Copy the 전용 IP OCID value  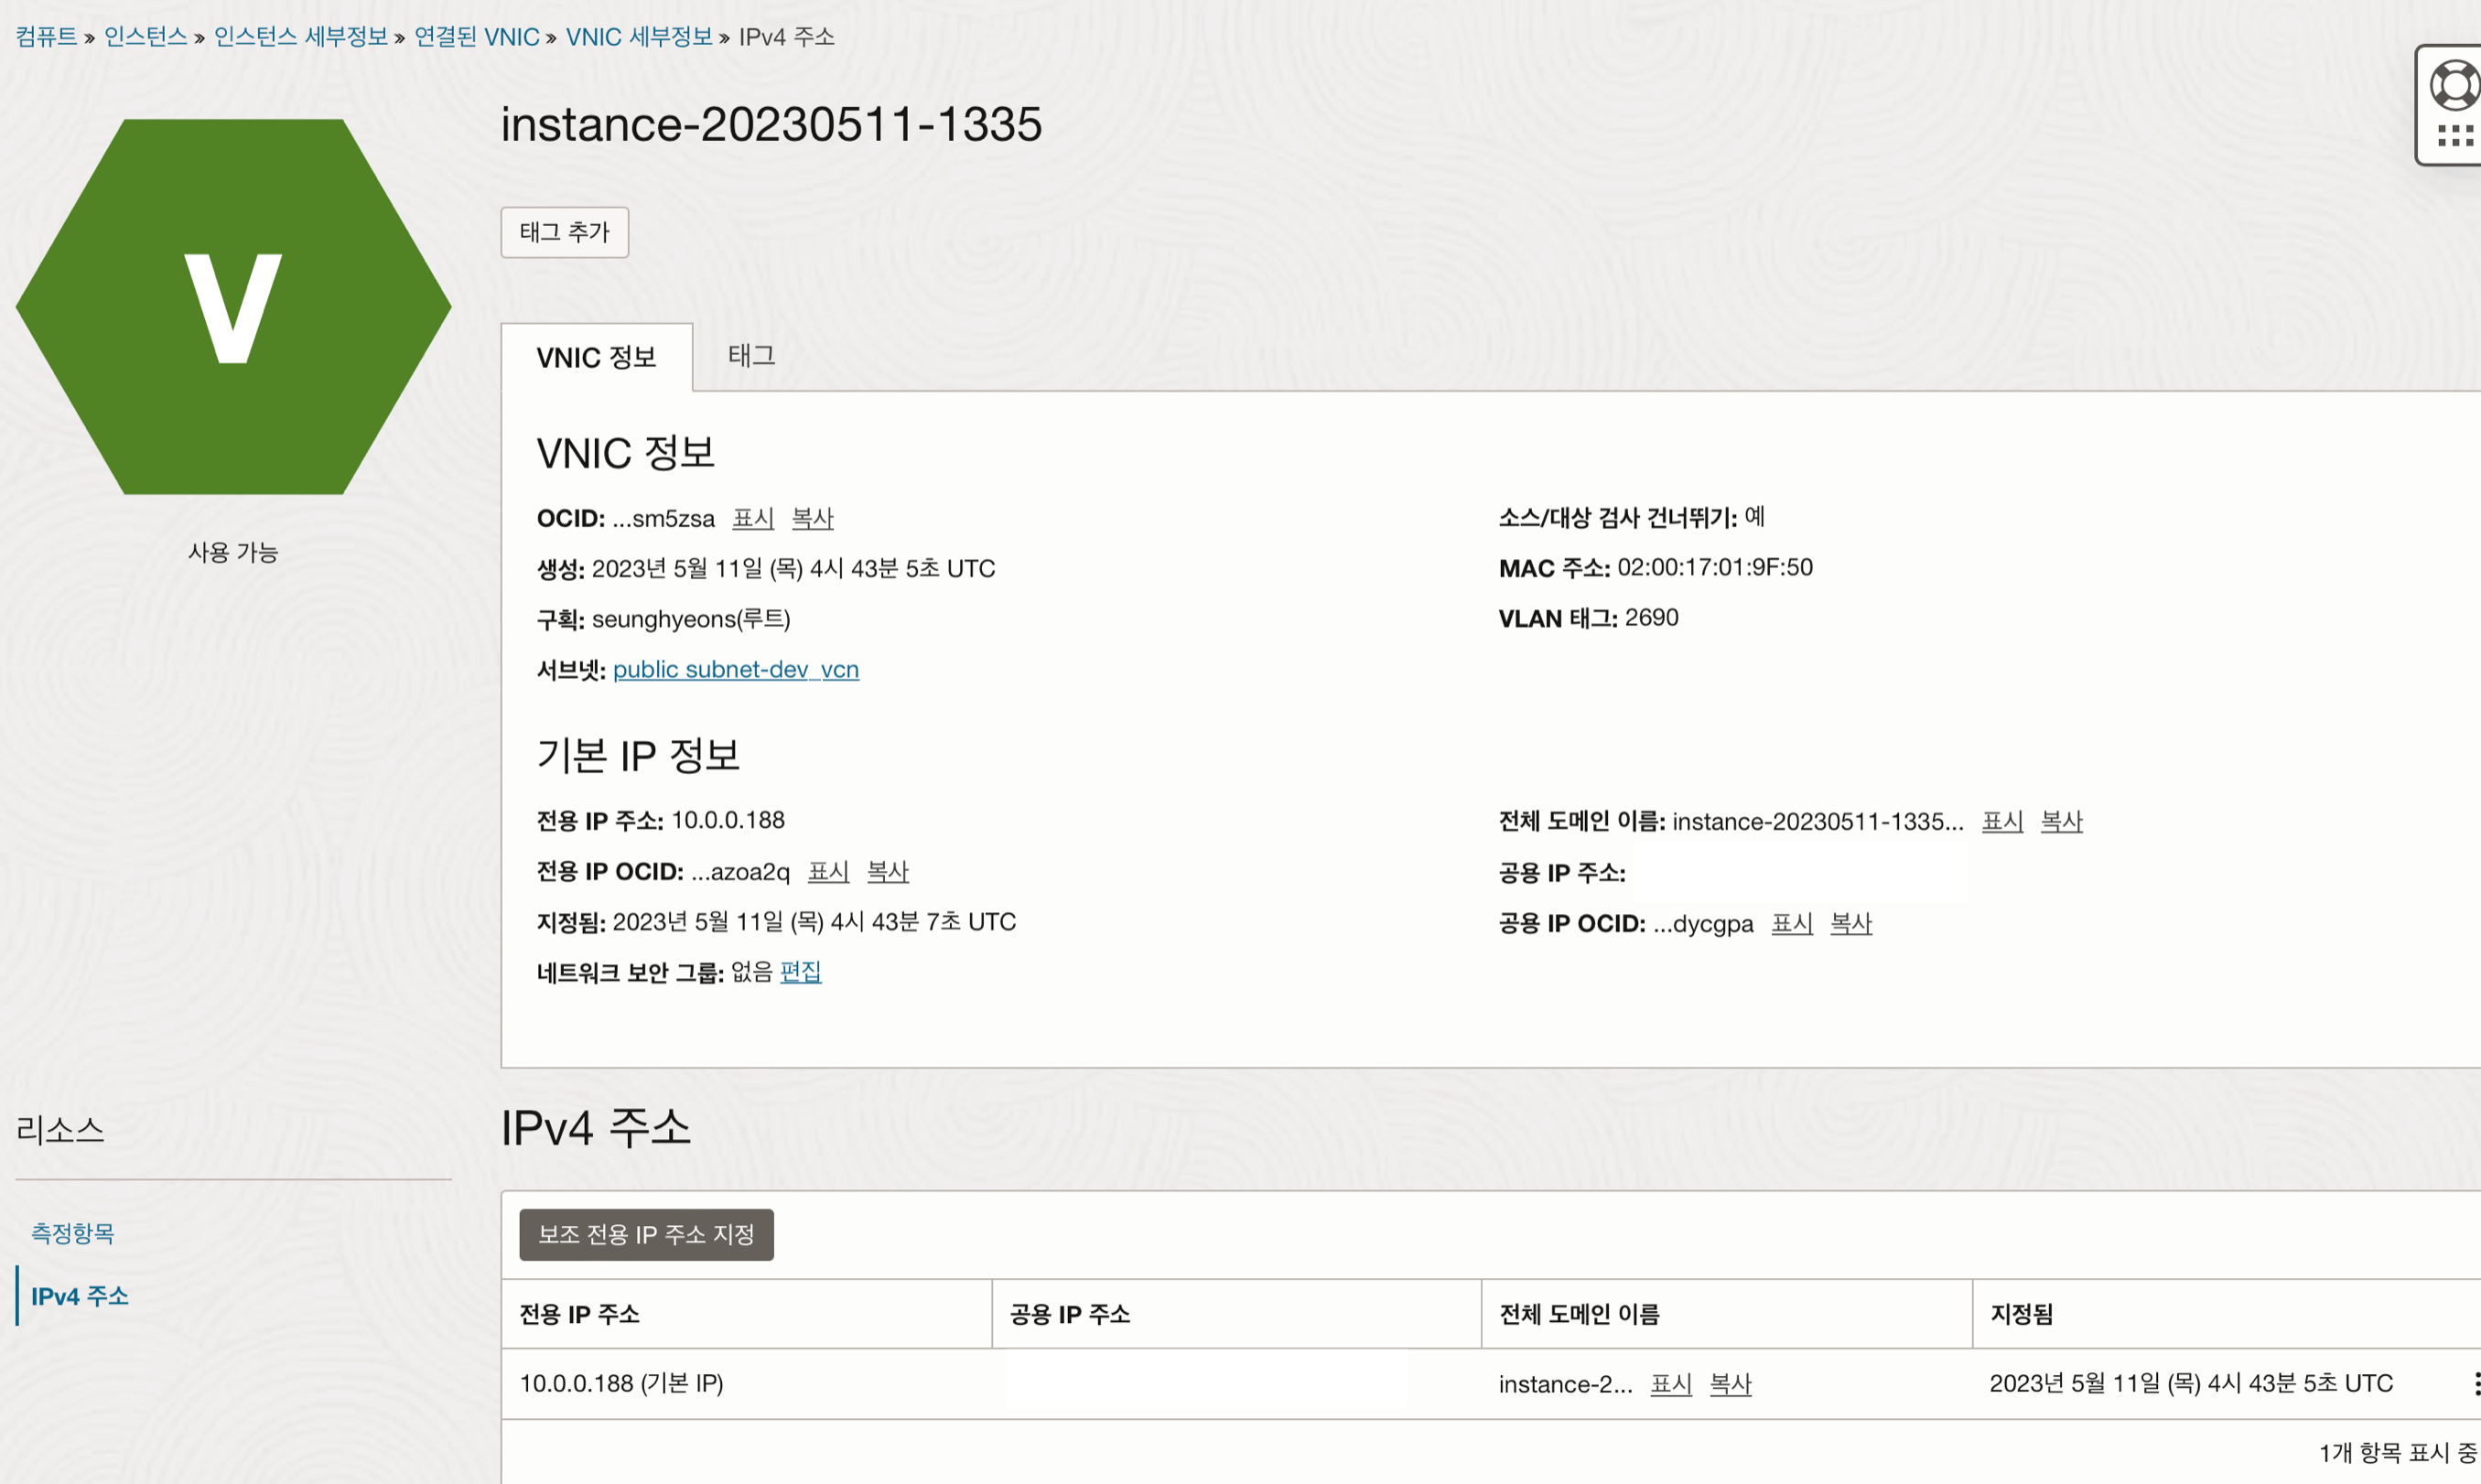(x=887, y=871)
